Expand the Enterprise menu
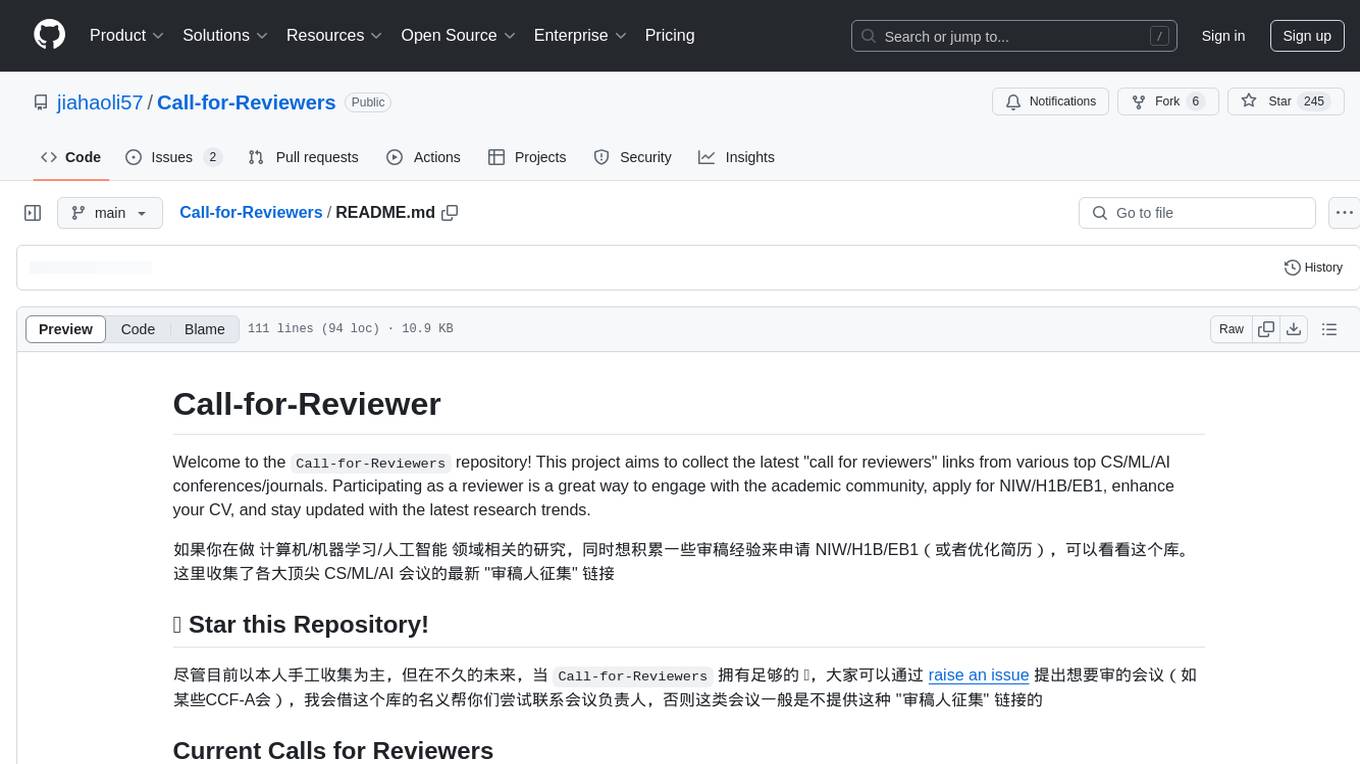 (x=581, y=35)
